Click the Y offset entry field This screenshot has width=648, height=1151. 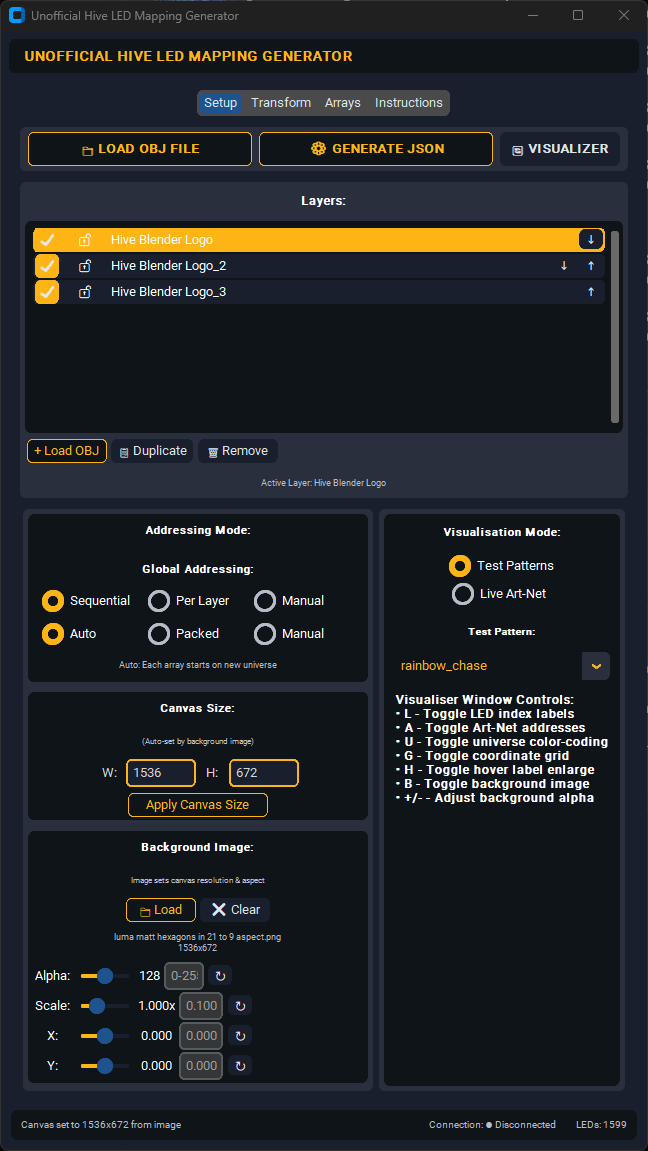coord(201,1066)
